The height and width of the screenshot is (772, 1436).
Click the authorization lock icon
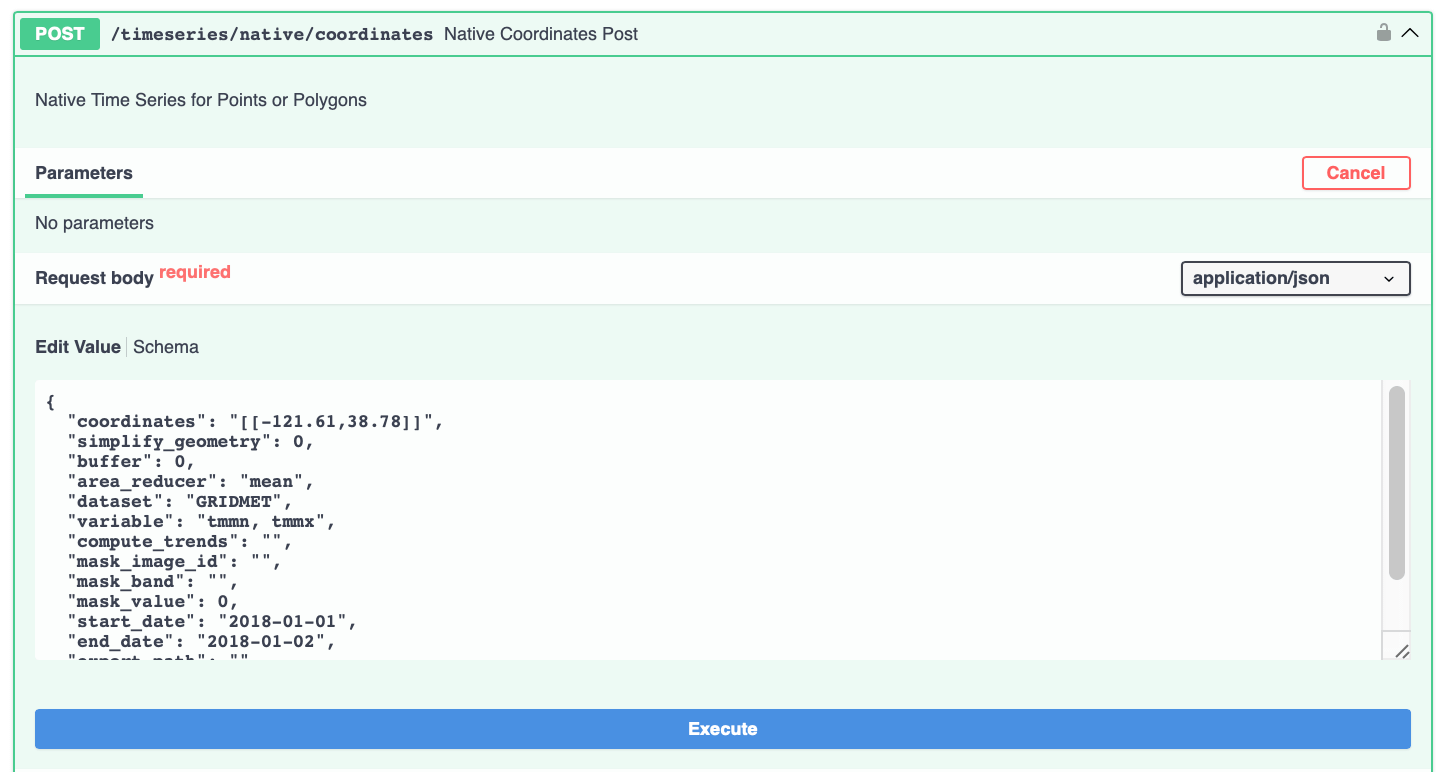pyautogui.click(x=1383, y=33)
